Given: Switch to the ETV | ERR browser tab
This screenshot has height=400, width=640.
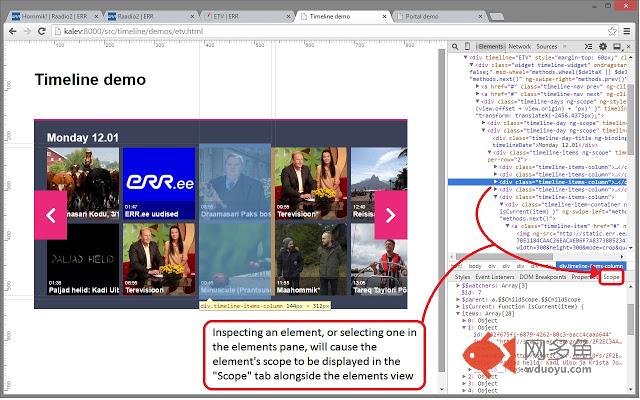Looking at the screenshot, I should coord(247,16).
